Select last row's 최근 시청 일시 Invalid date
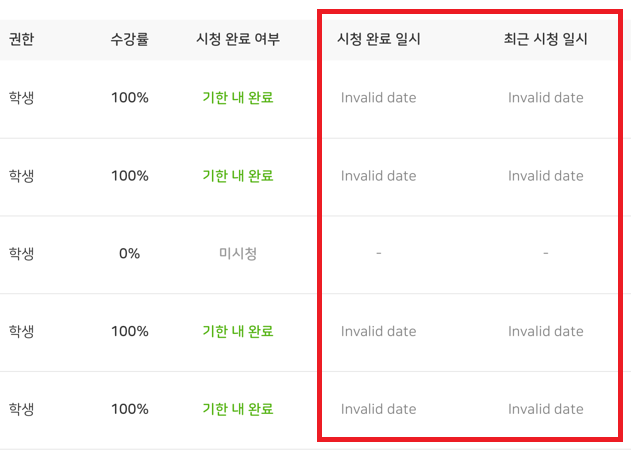 pyautogui.click(x=545, y=410)
